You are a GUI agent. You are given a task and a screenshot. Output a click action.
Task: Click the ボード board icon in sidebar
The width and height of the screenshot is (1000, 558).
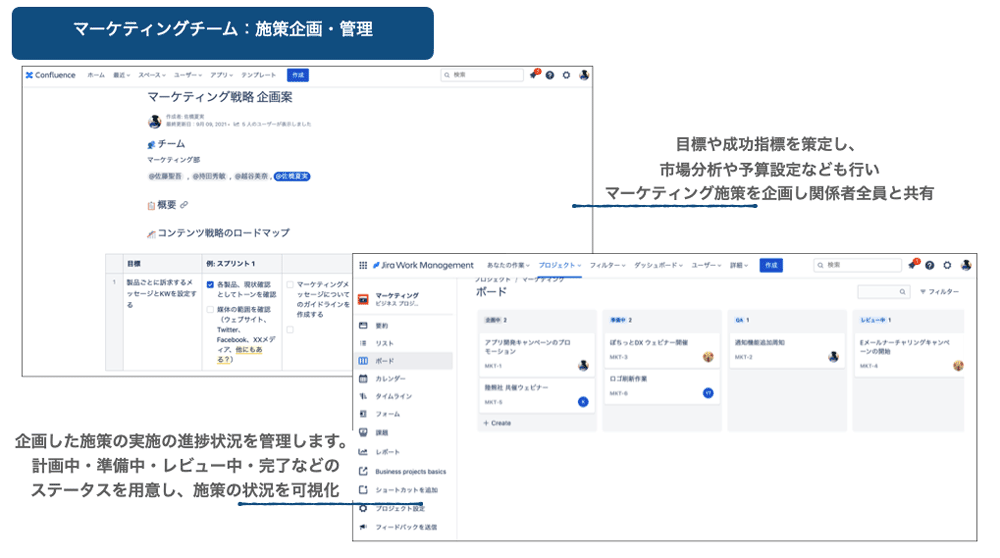363,361
